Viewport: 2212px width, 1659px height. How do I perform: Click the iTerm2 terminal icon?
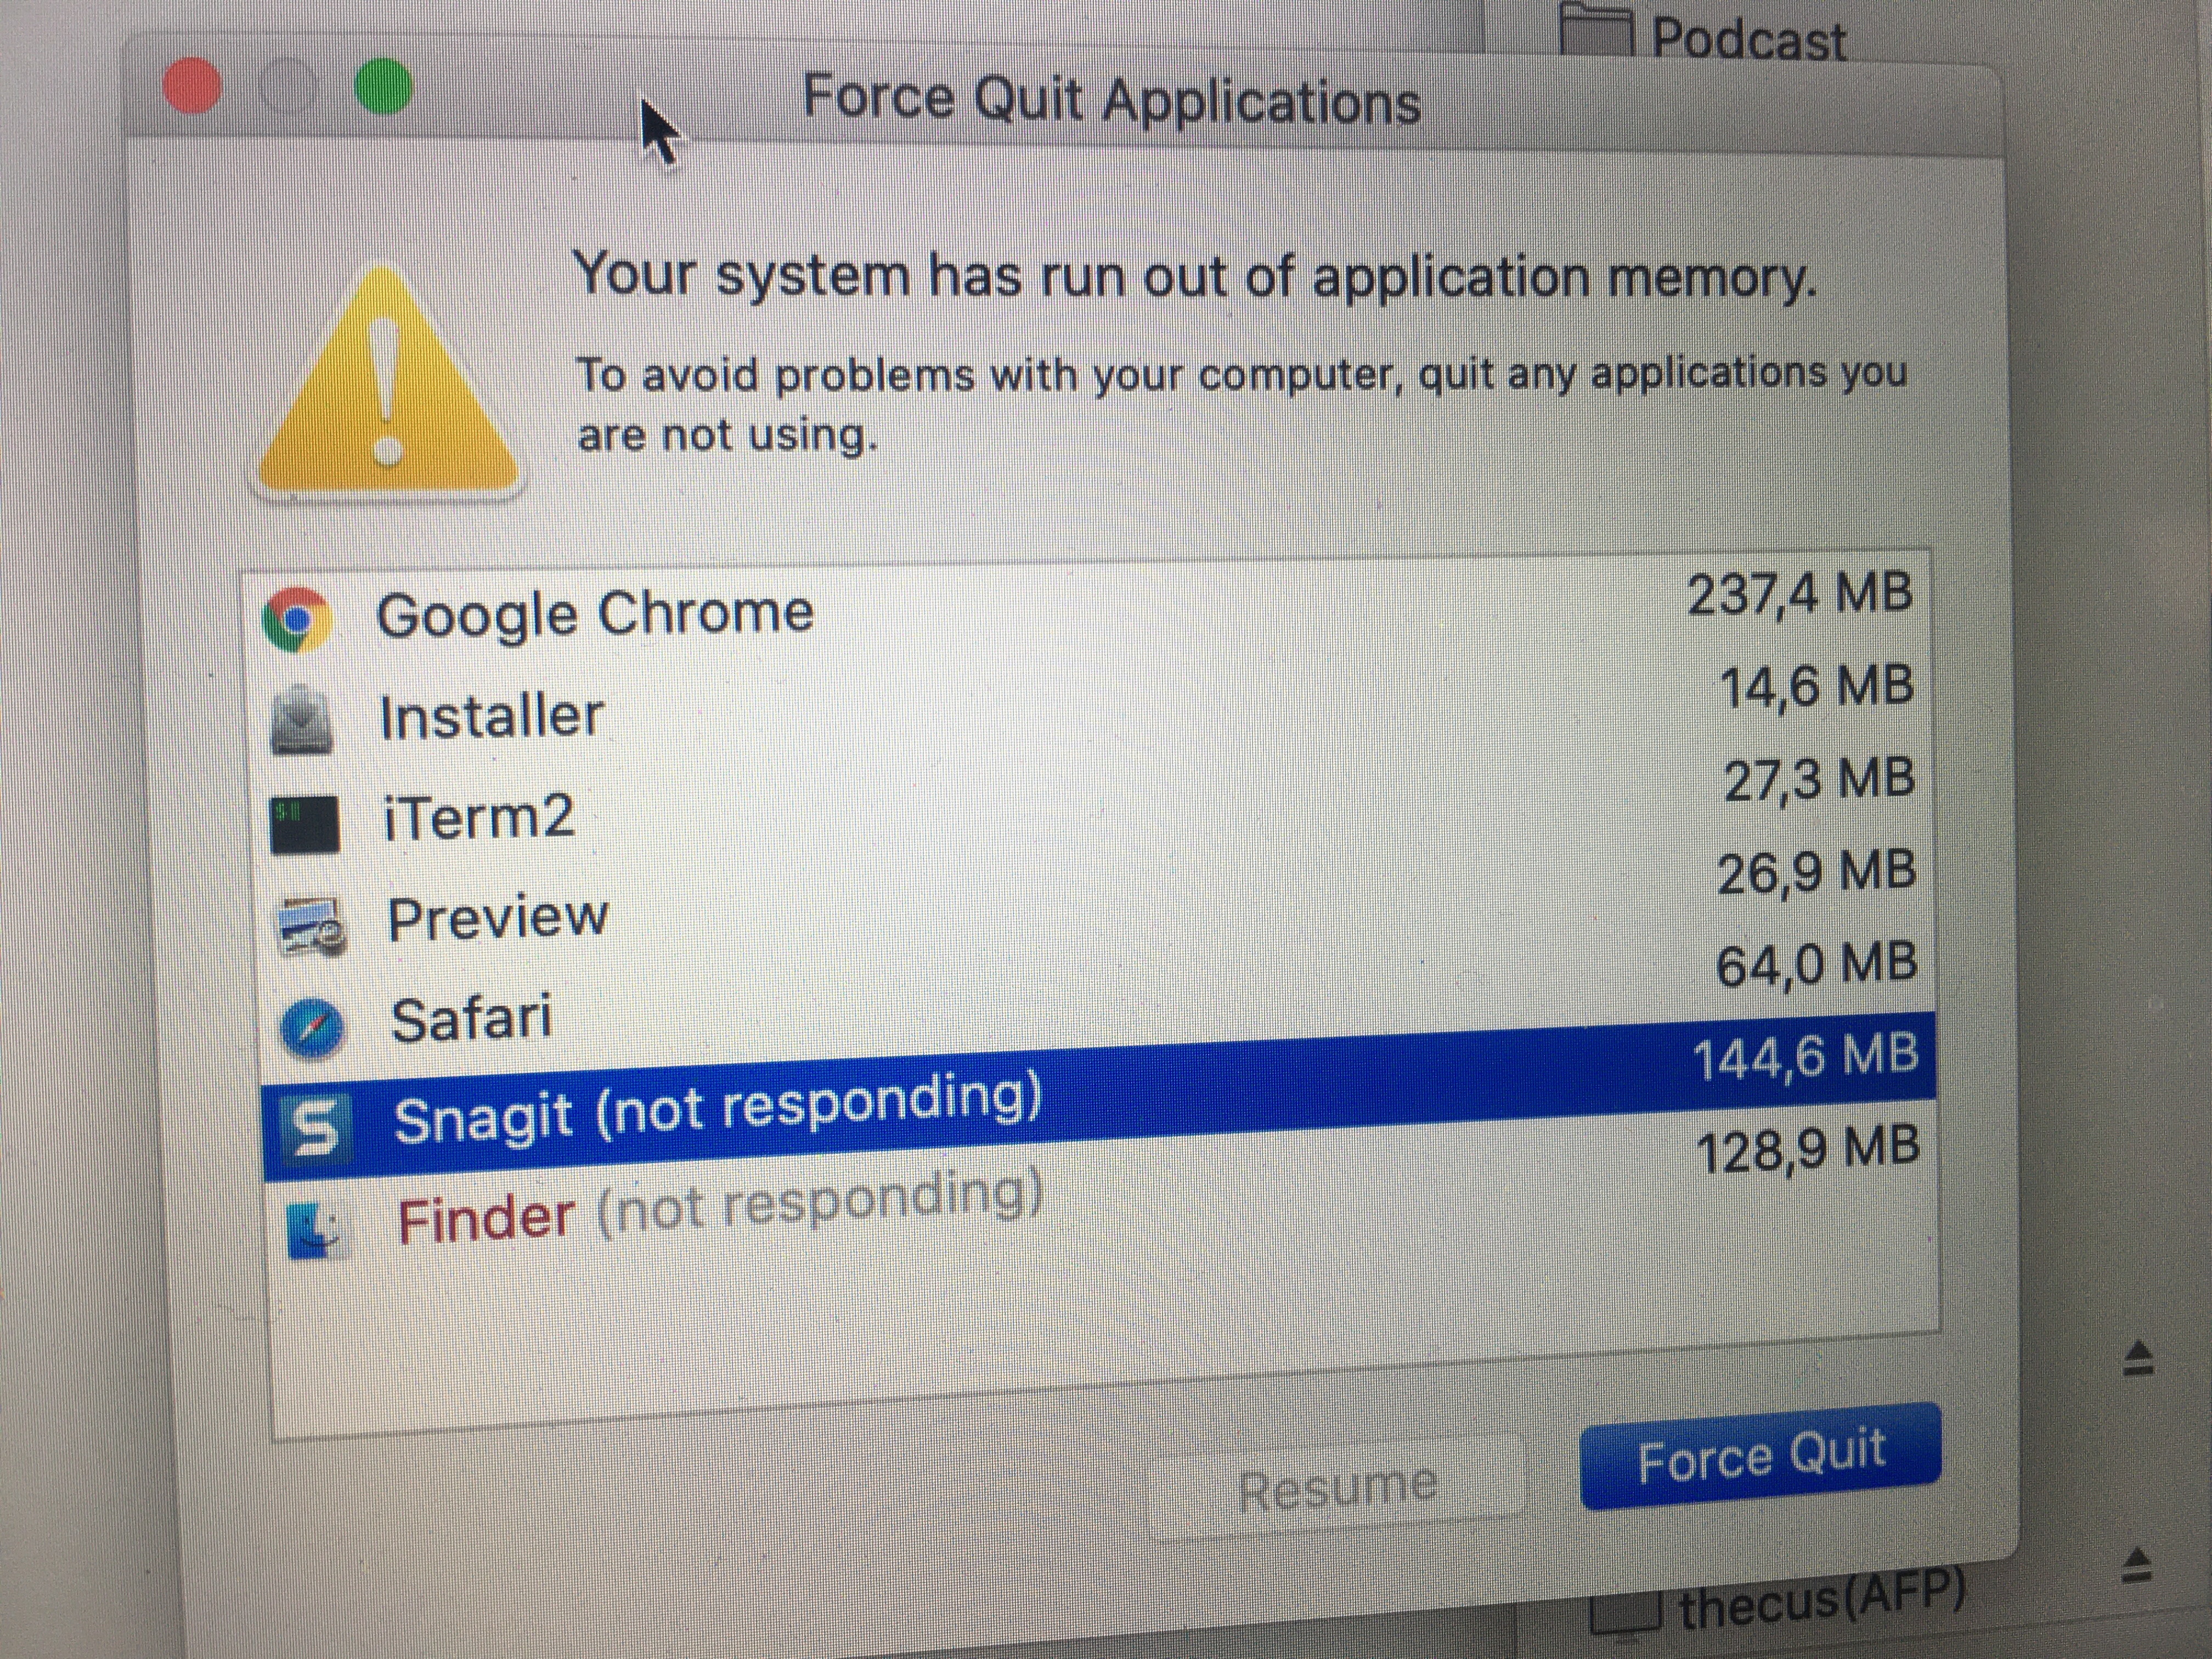click(305, 824)
